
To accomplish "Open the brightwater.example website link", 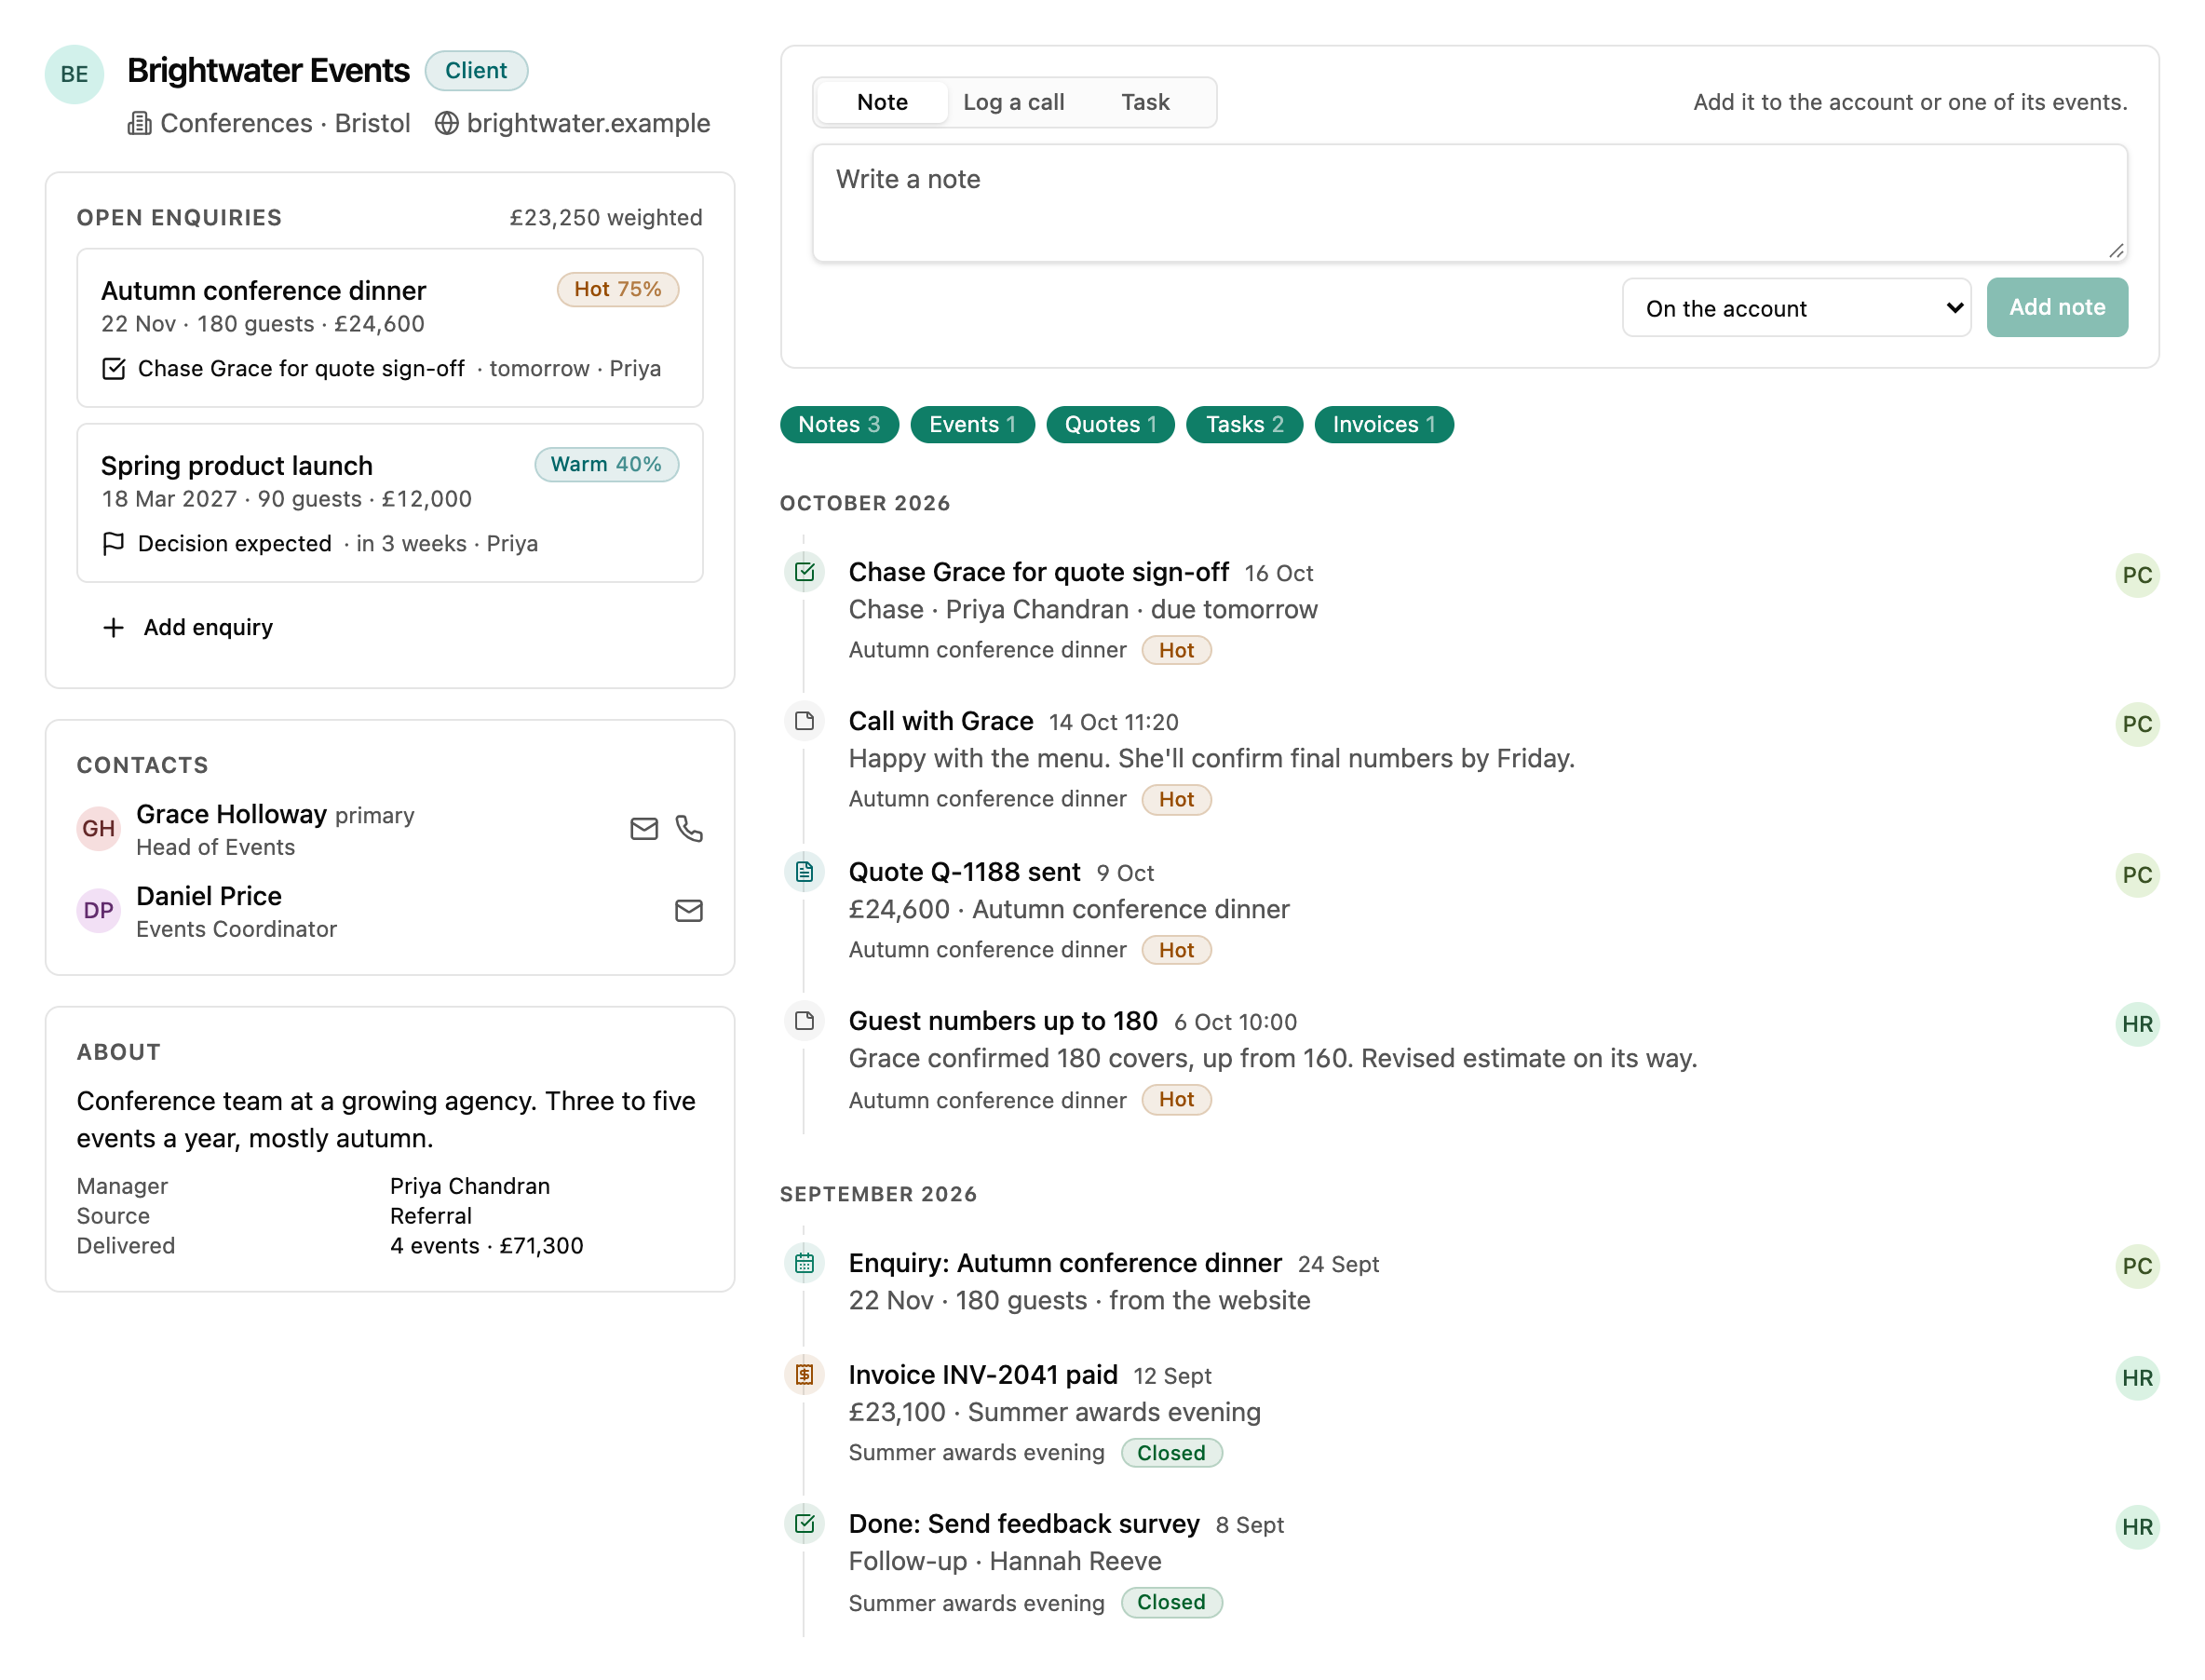I will pyautogui.click(x=588, y=123).
